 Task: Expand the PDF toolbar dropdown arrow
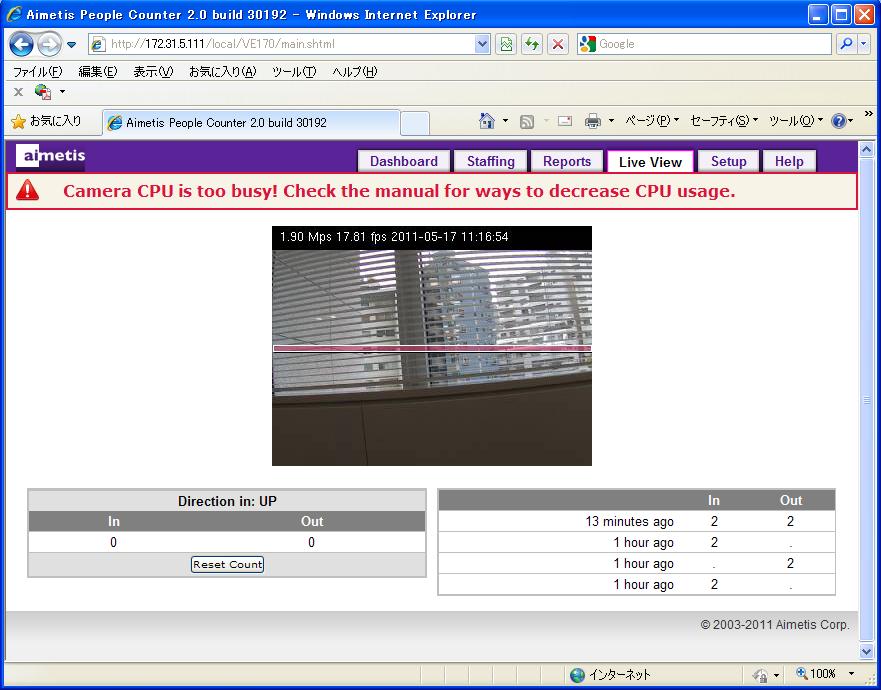(x=62, y=91)
